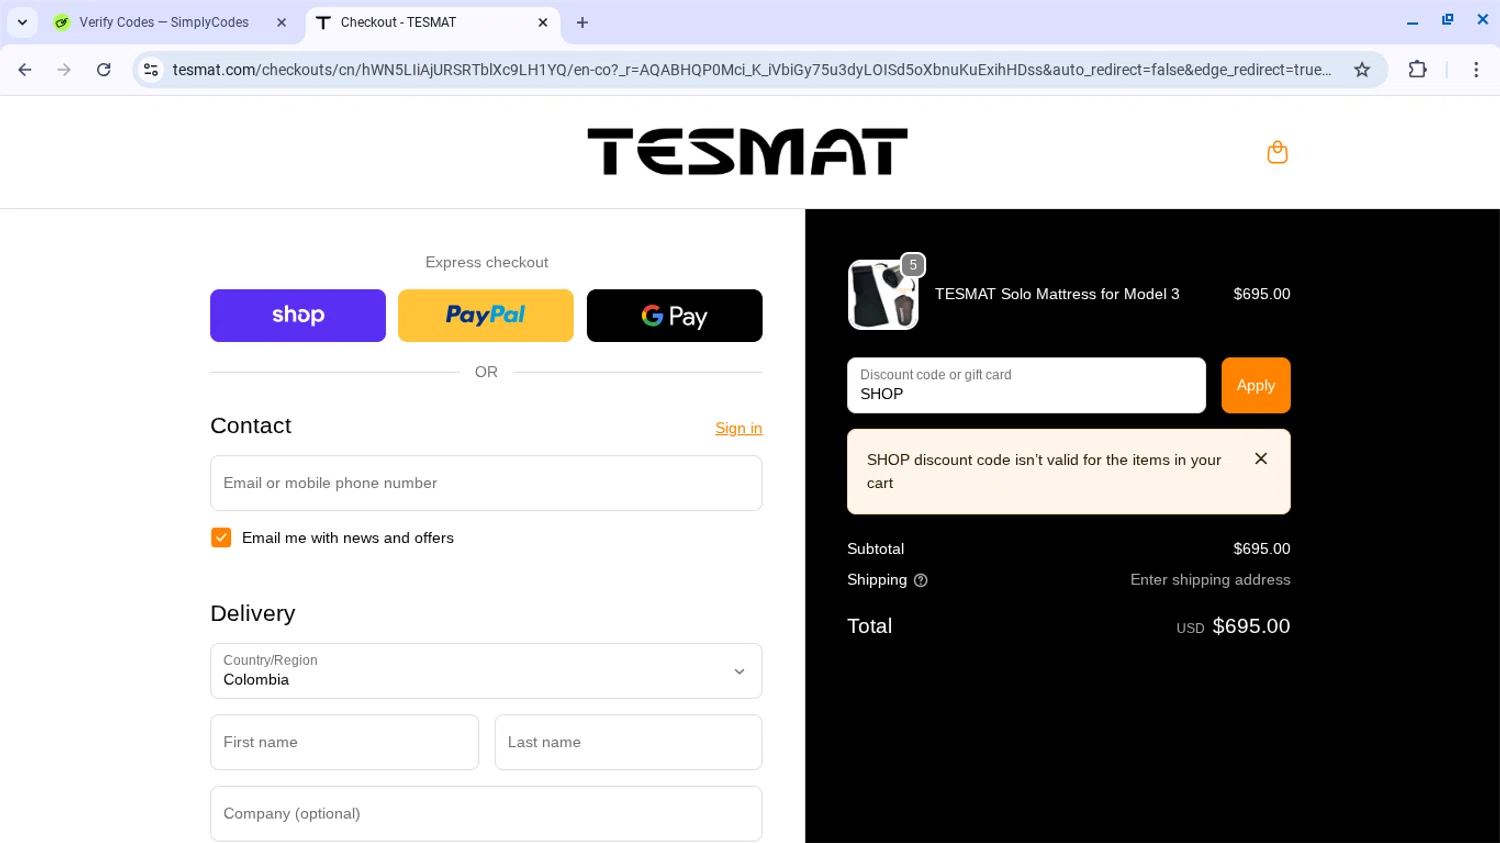Viewport: 1500px width, 843px height.
Task: Click the product name TESMAT Solo Mattress for Model 3
Action: coord(1057,294)
